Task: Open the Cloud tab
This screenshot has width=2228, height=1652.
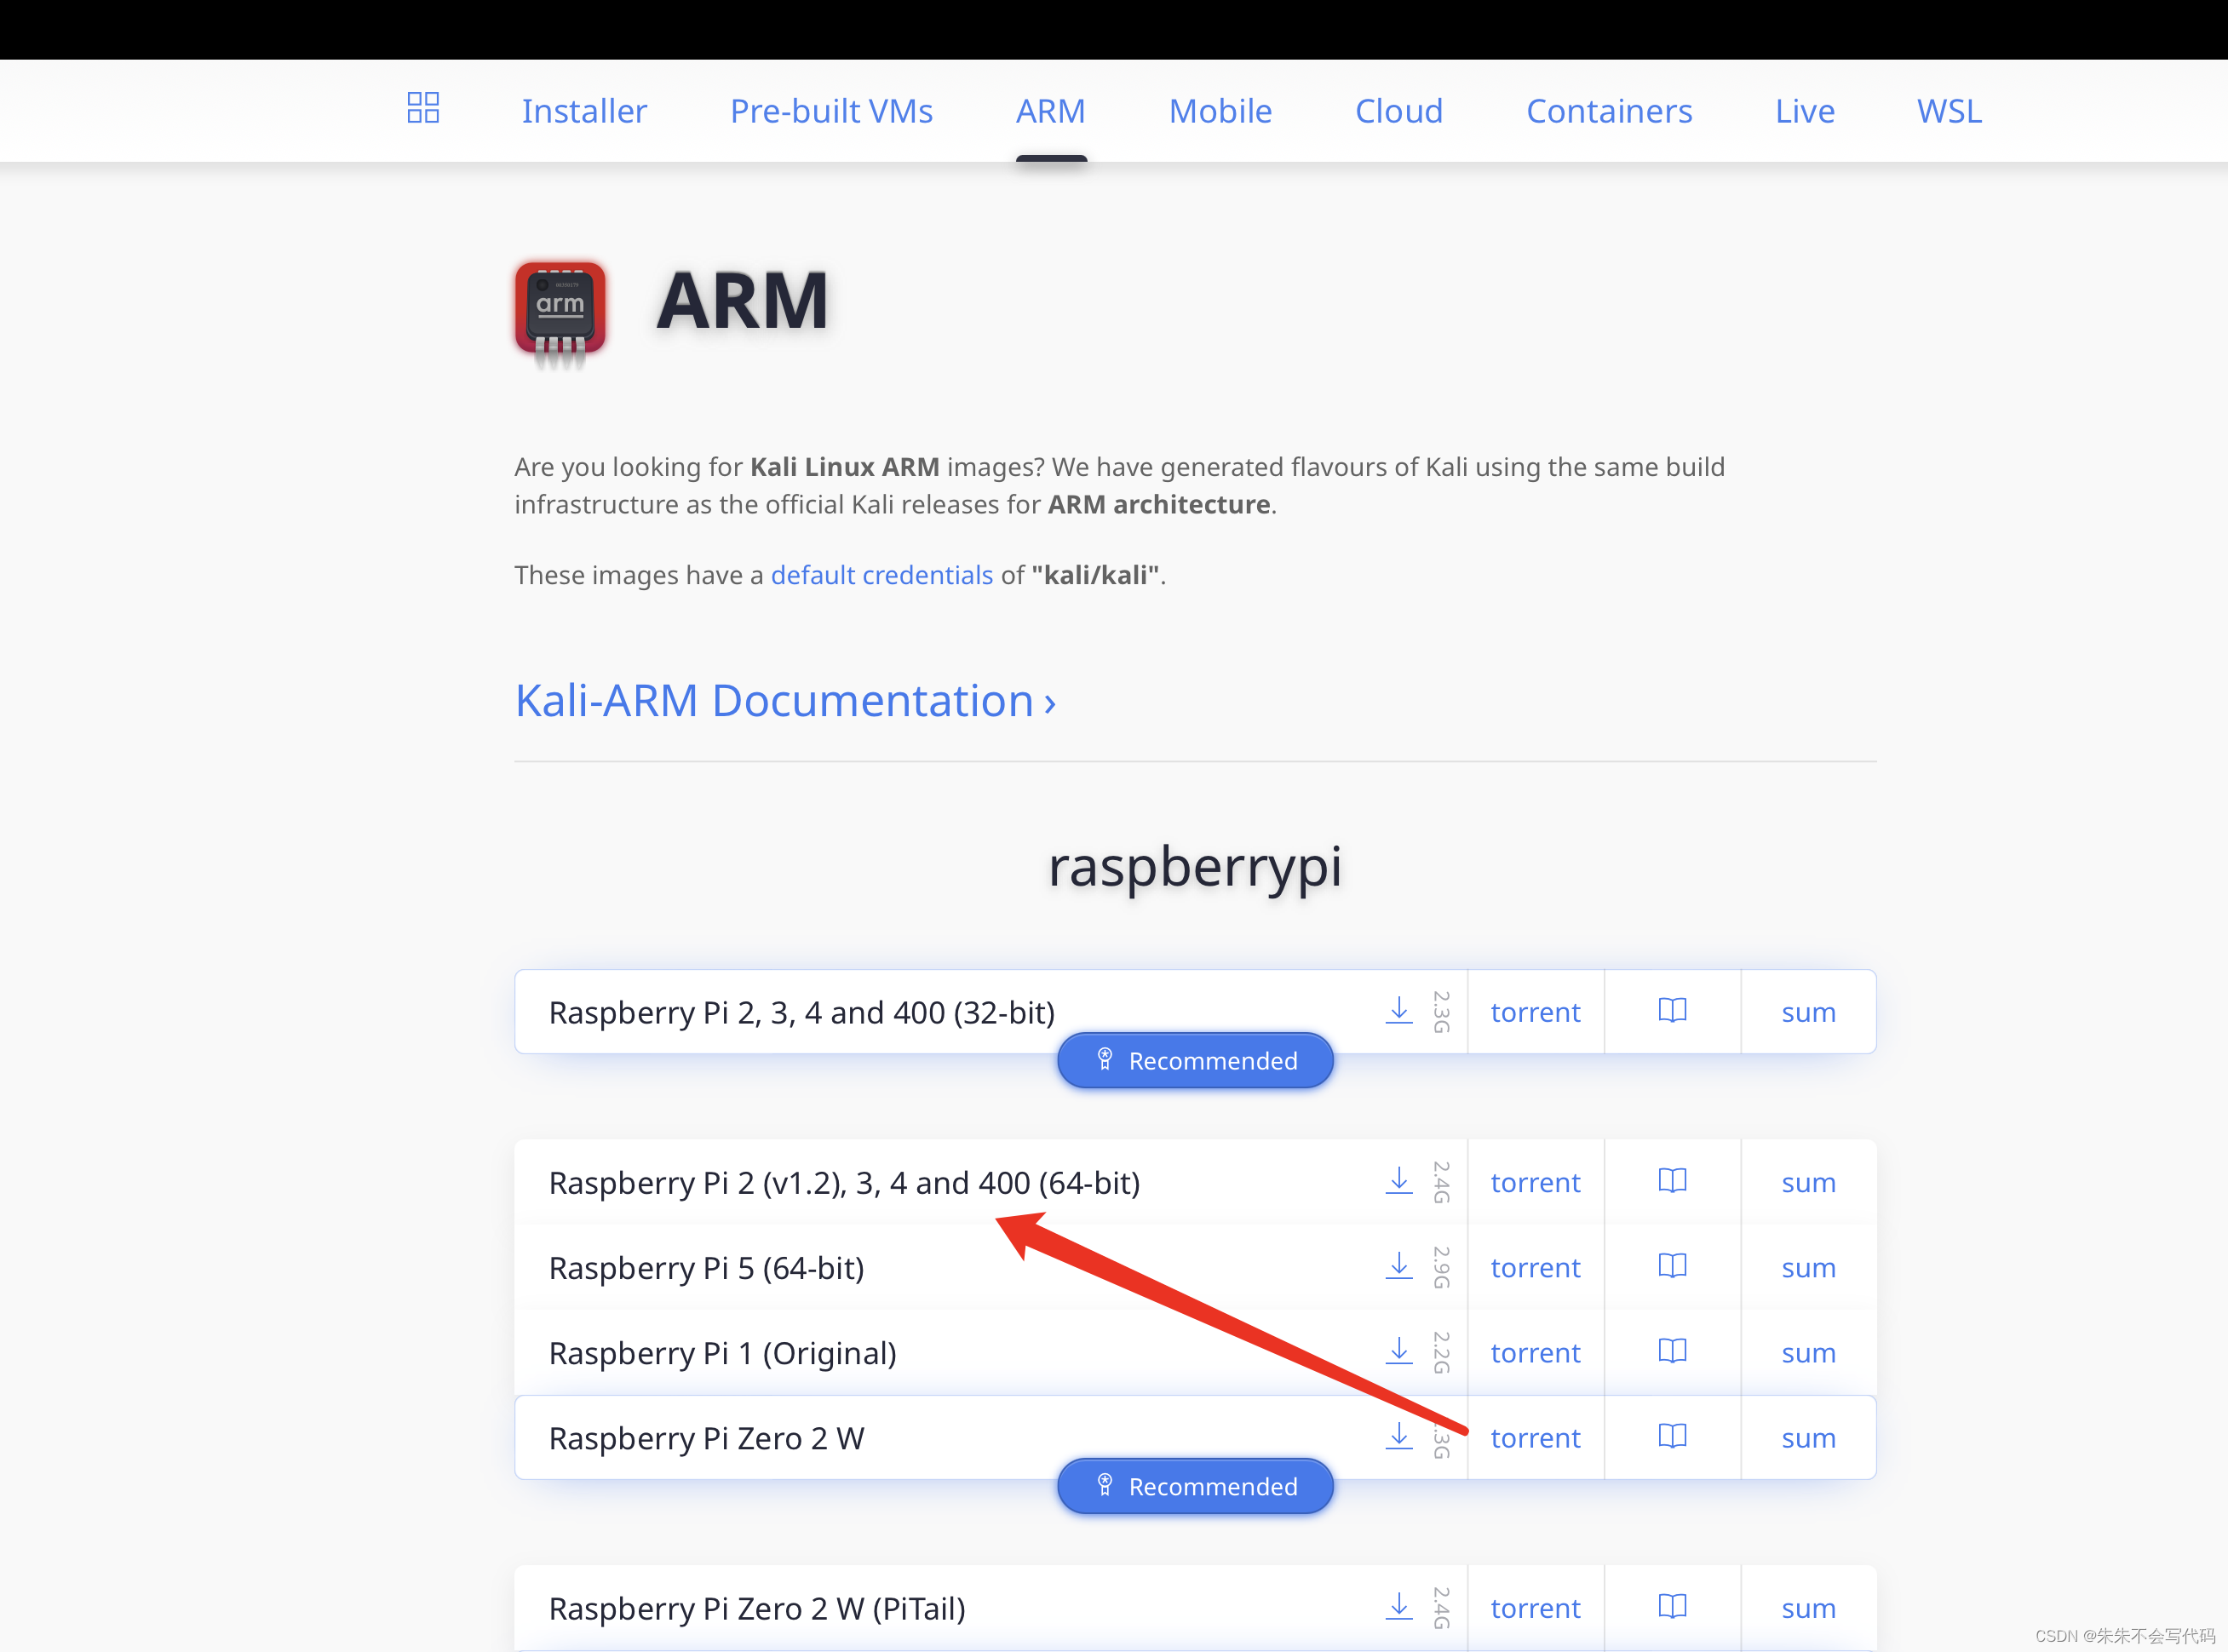Action: pyautogui.click(x=1399, y=111)
